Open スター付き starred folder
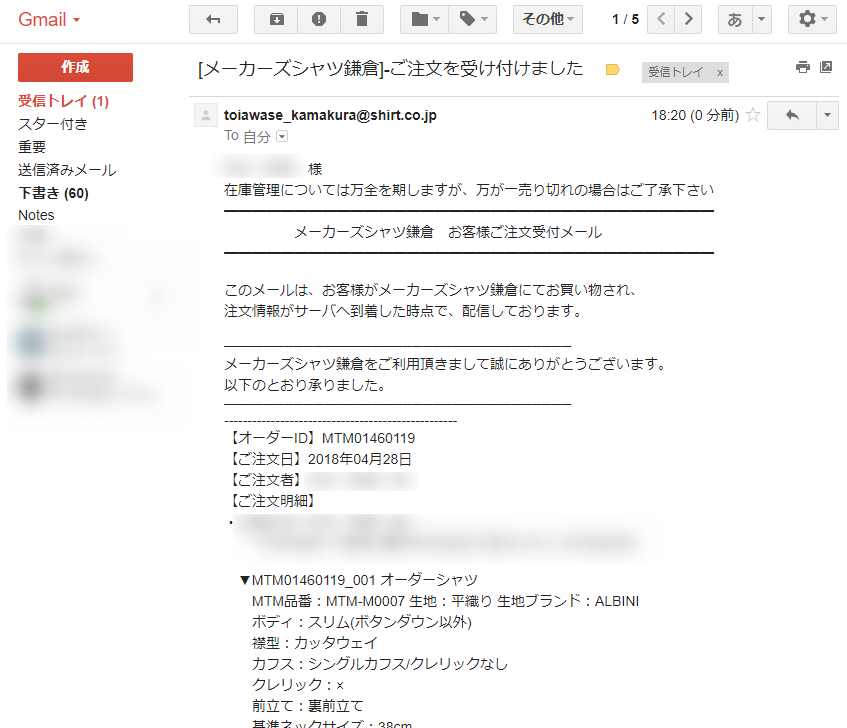Screen dimensions: 847x728 click(52, 124)
